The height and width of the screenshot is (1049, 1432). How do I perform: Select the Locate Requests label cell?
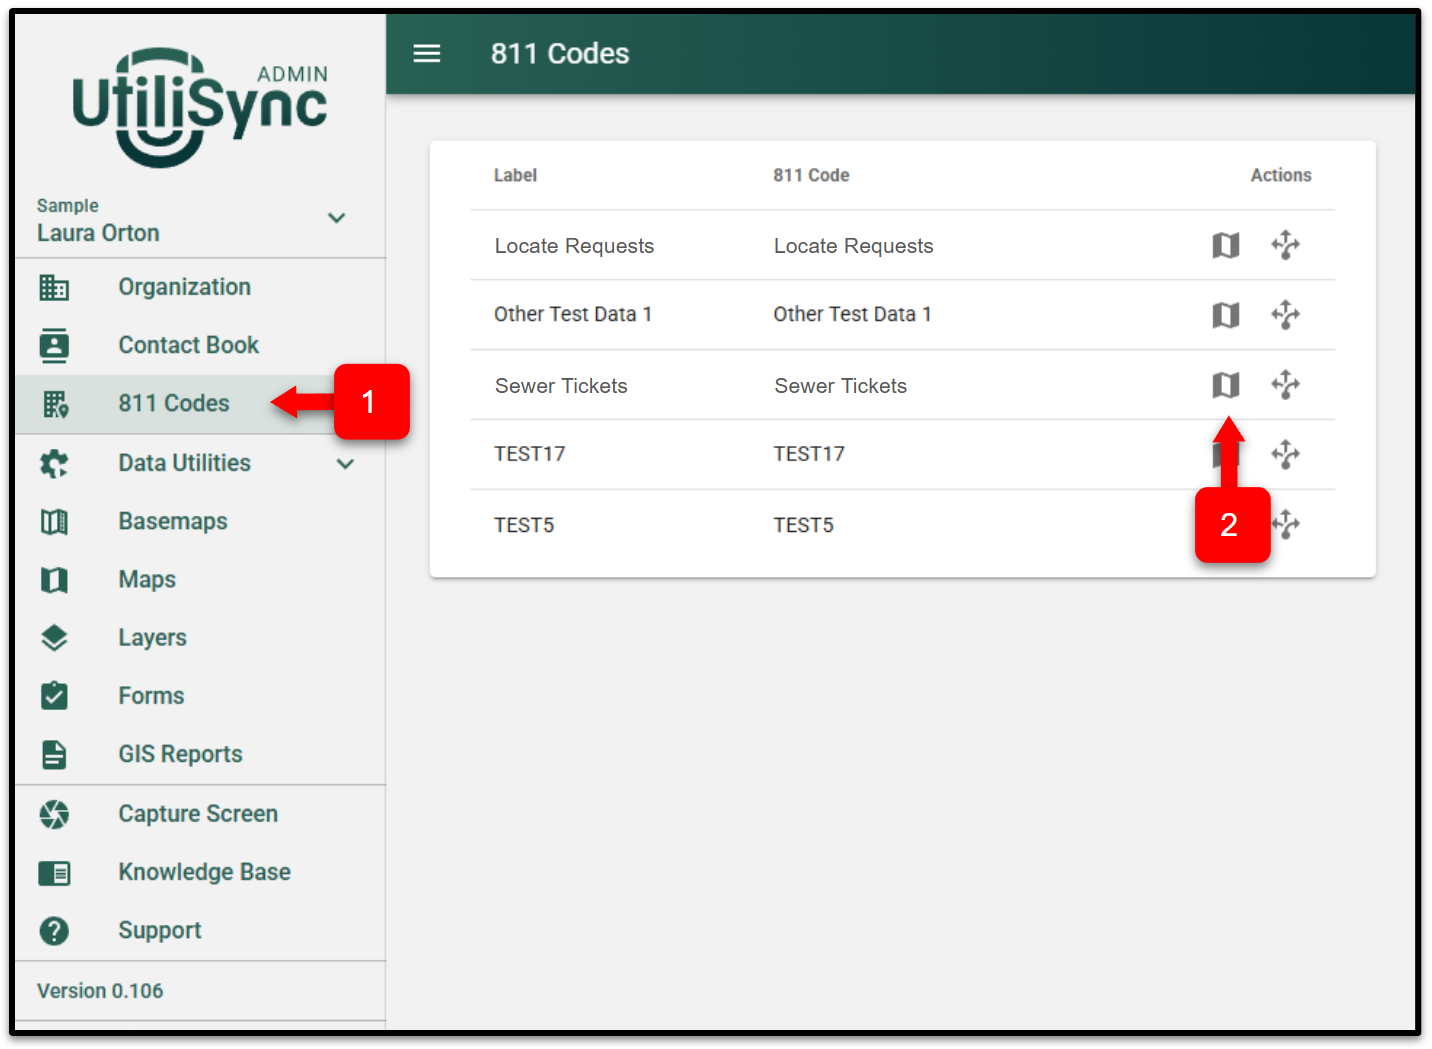coord(574,246)
